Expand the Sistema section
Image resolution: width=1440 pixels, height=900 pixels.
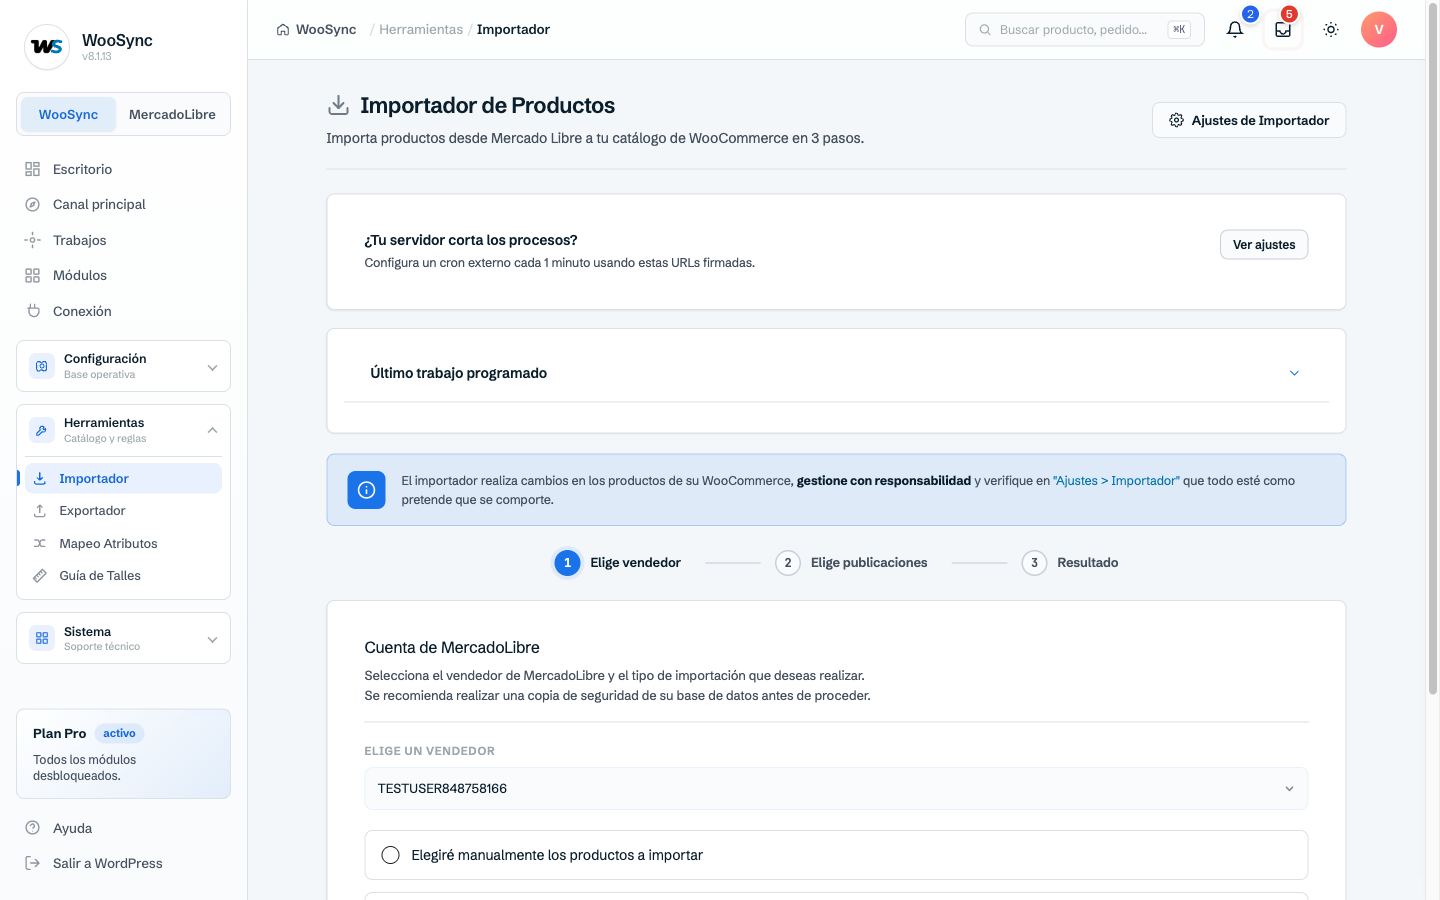click(x=123, y=638)
